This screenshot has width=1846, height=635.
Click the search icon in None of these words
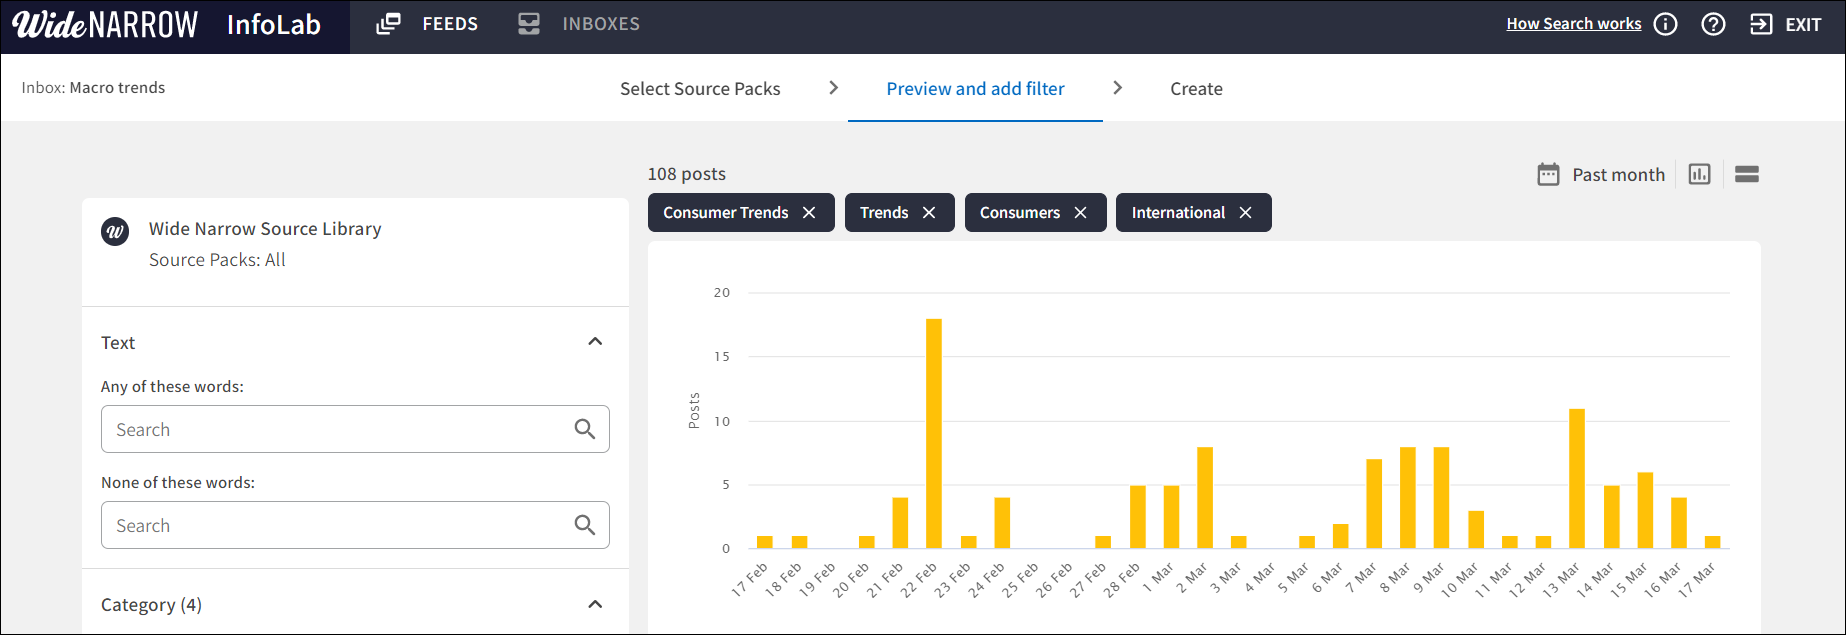tap(585, 525)
